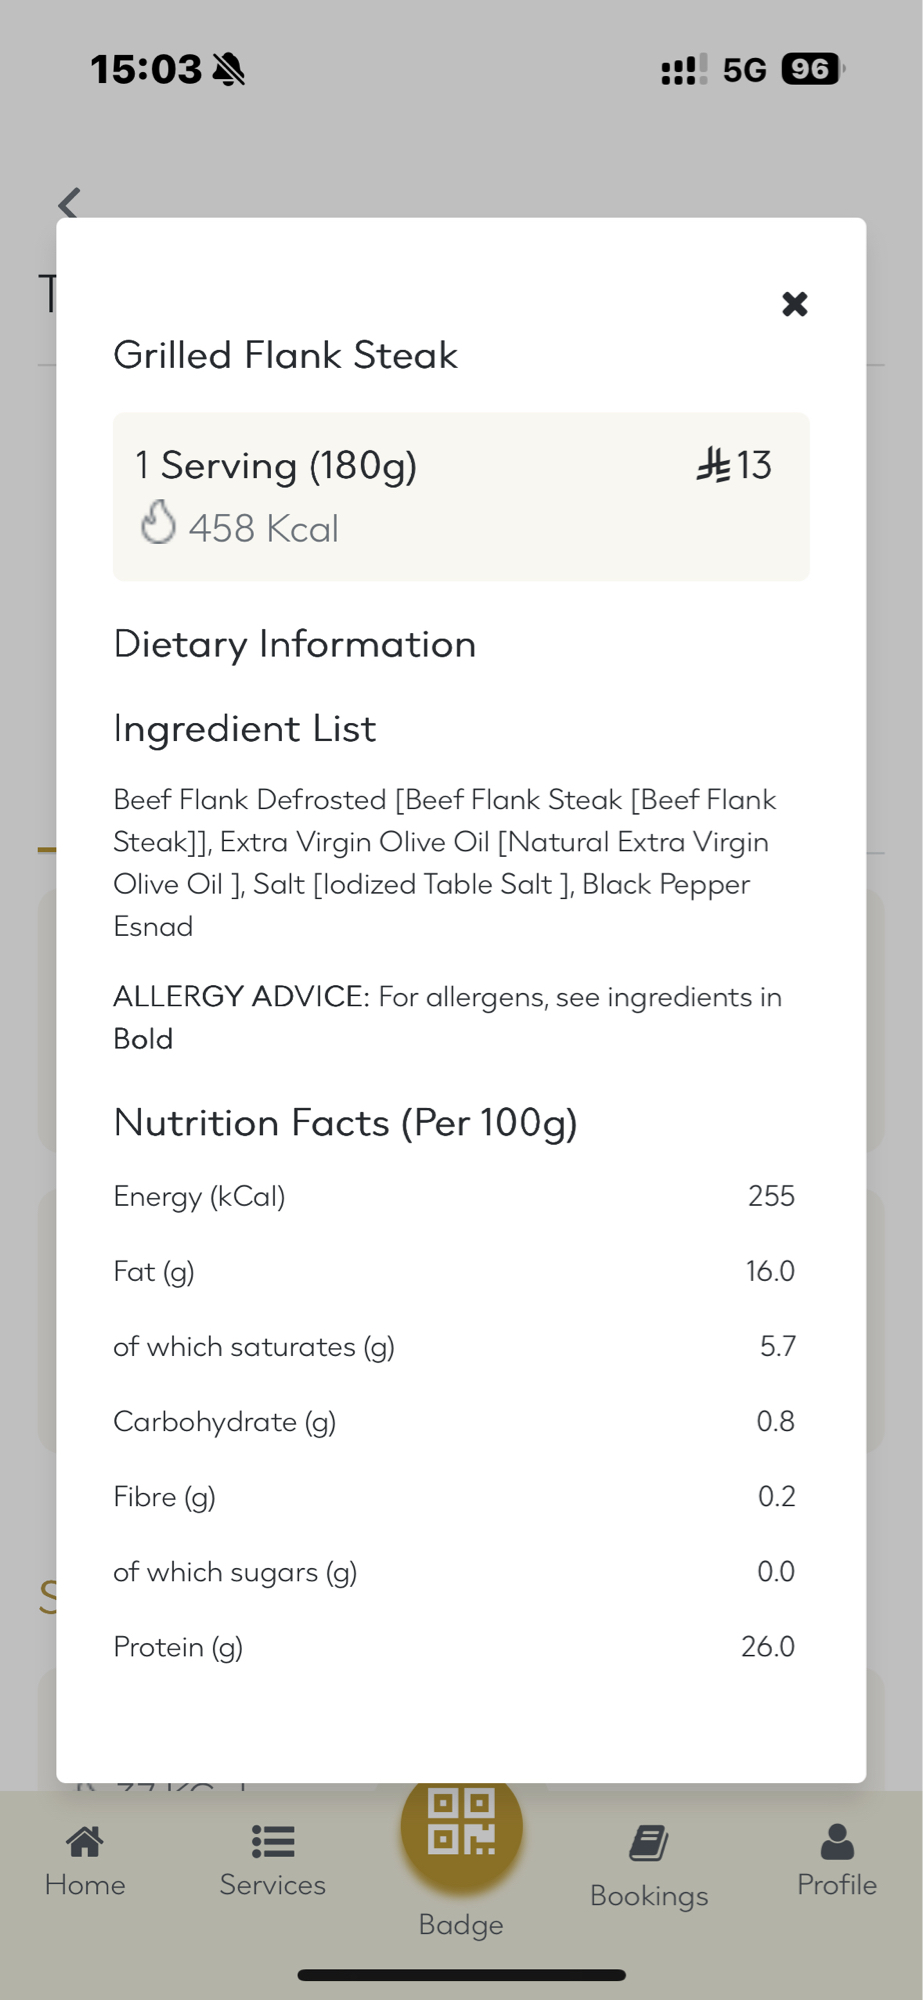Tap the Services list icon
The image size is (923, 2000).
(x=272, y=1841)
